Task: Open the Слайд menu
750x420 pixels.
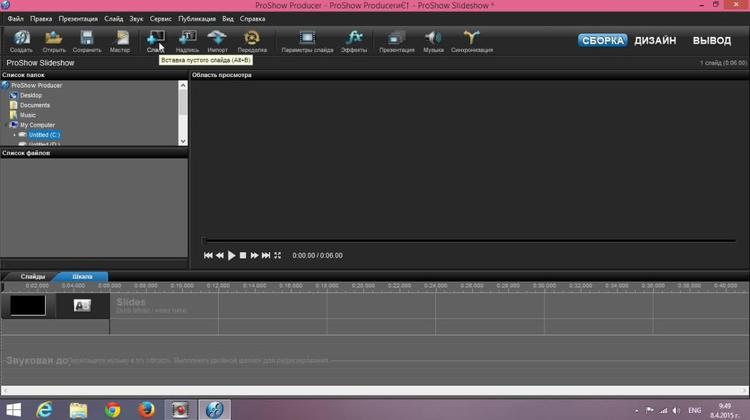Action: (x=114, y=19)
